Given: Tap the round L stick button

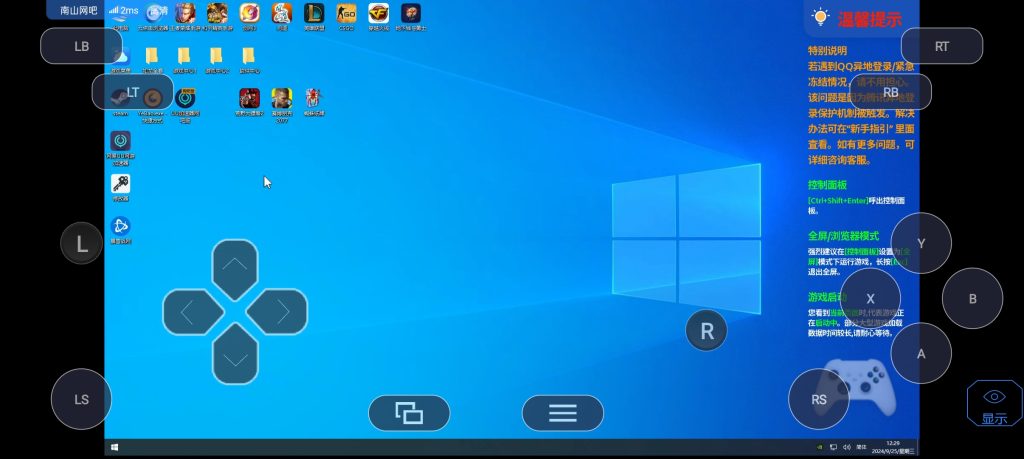Looking at the screenshot, I should click(82, 244).
